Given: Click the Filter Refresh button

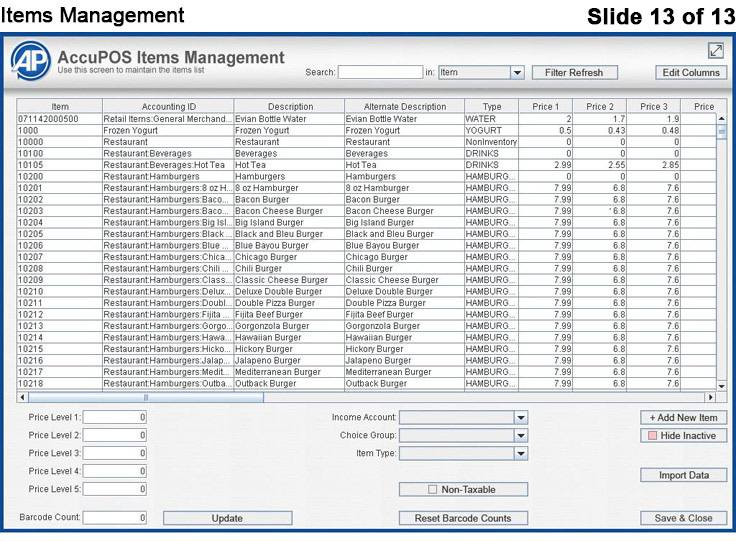Looking at the screenshot, I should [x=574, y=73].
